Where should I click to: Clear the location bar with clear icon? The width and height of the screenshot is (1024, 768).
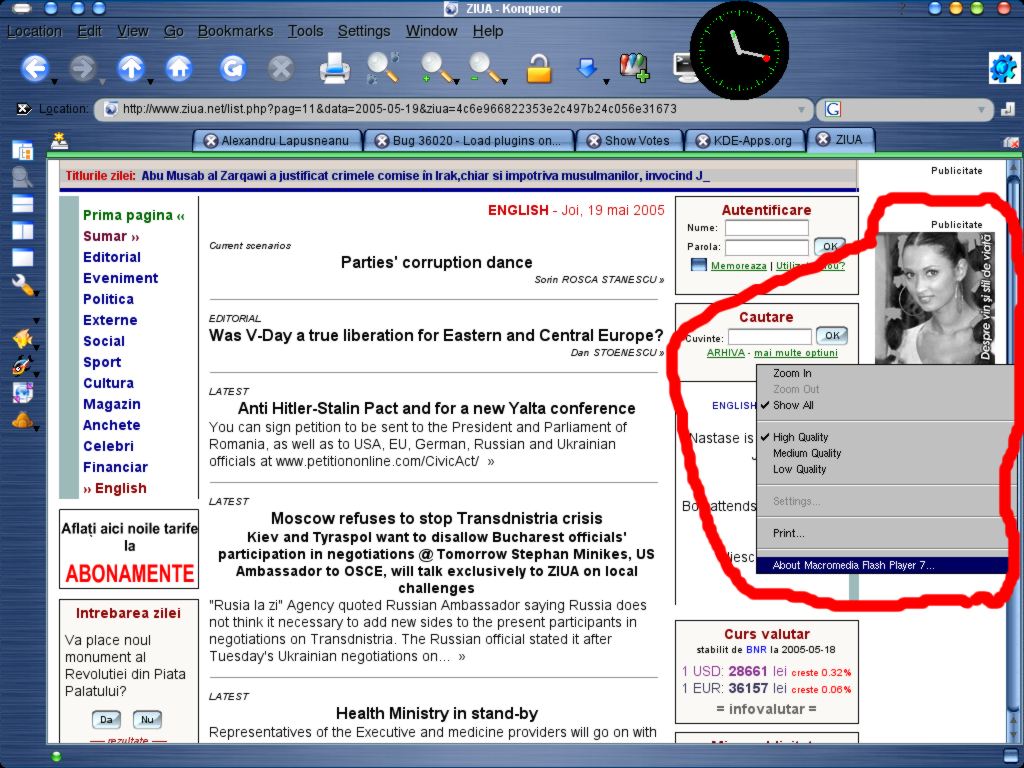point(24,109)
